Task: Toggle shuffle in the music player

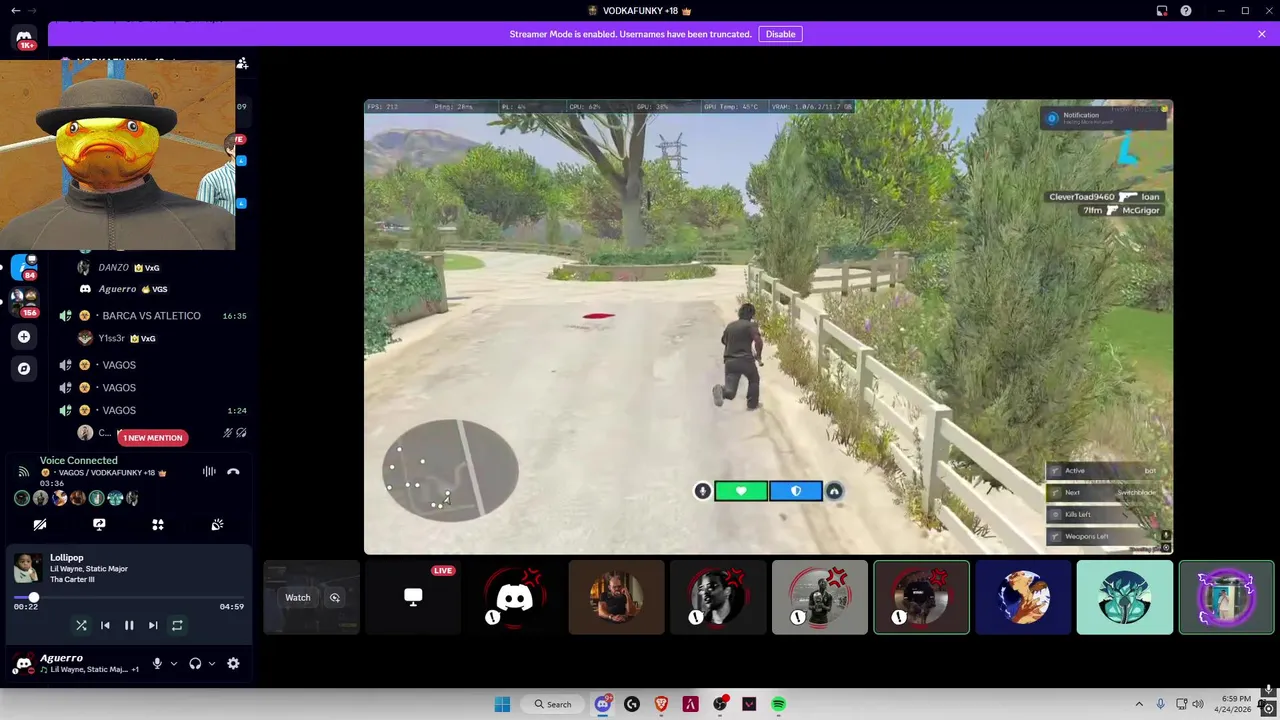Action: (x=81, y=626)
